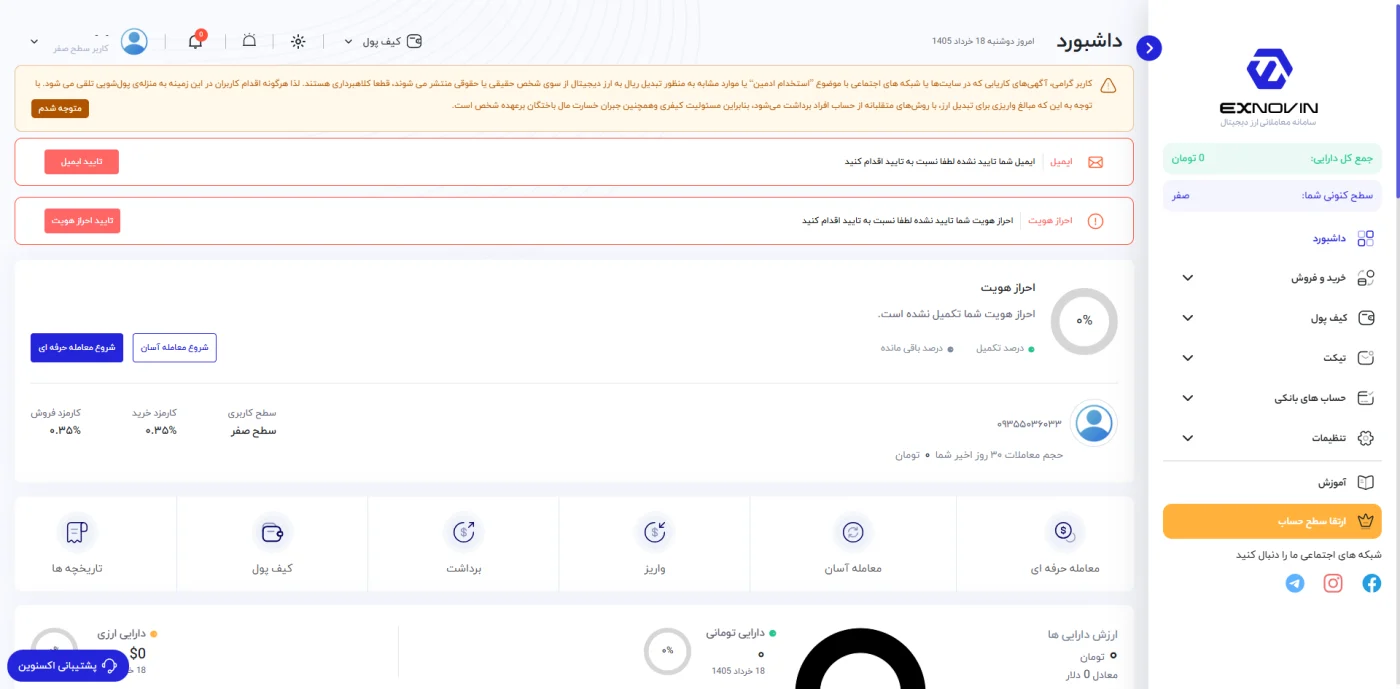Dismiss warning with متوجه شدم button
Screen dimensions: 1400x689
pos(60,108)
